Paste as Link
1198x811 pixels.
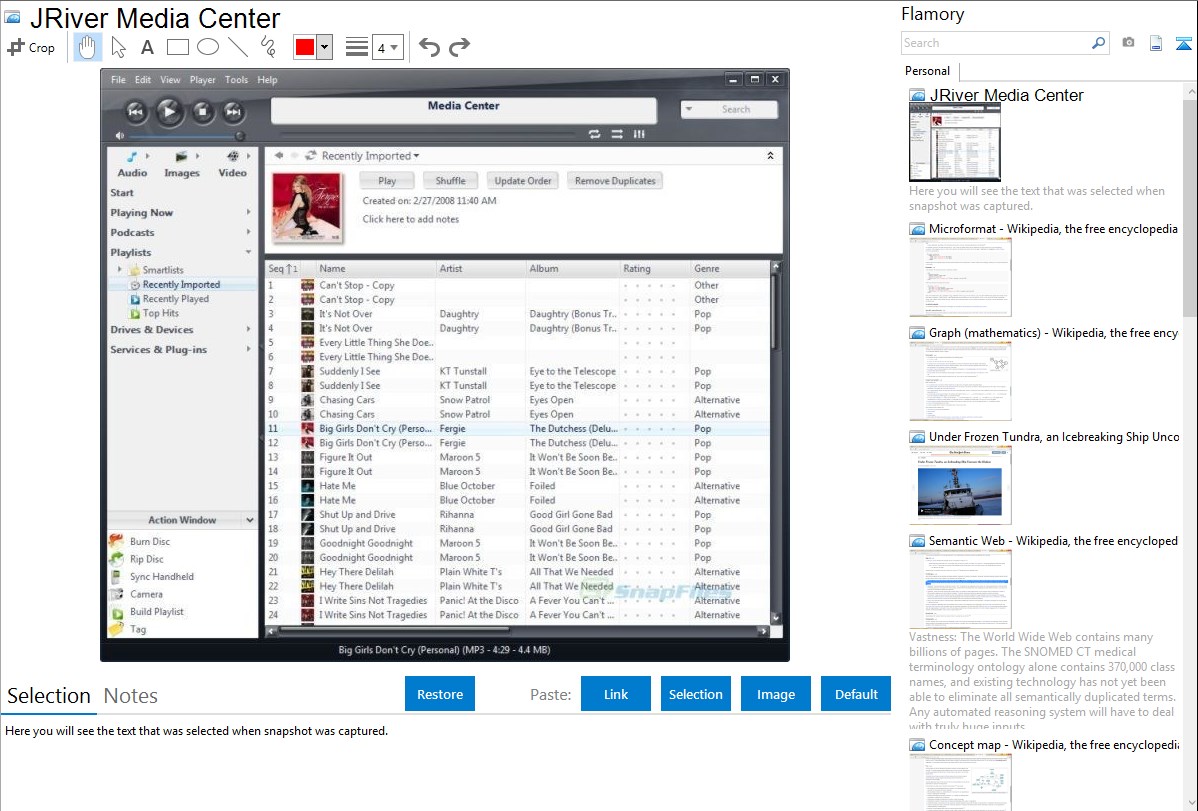point(616,694)
